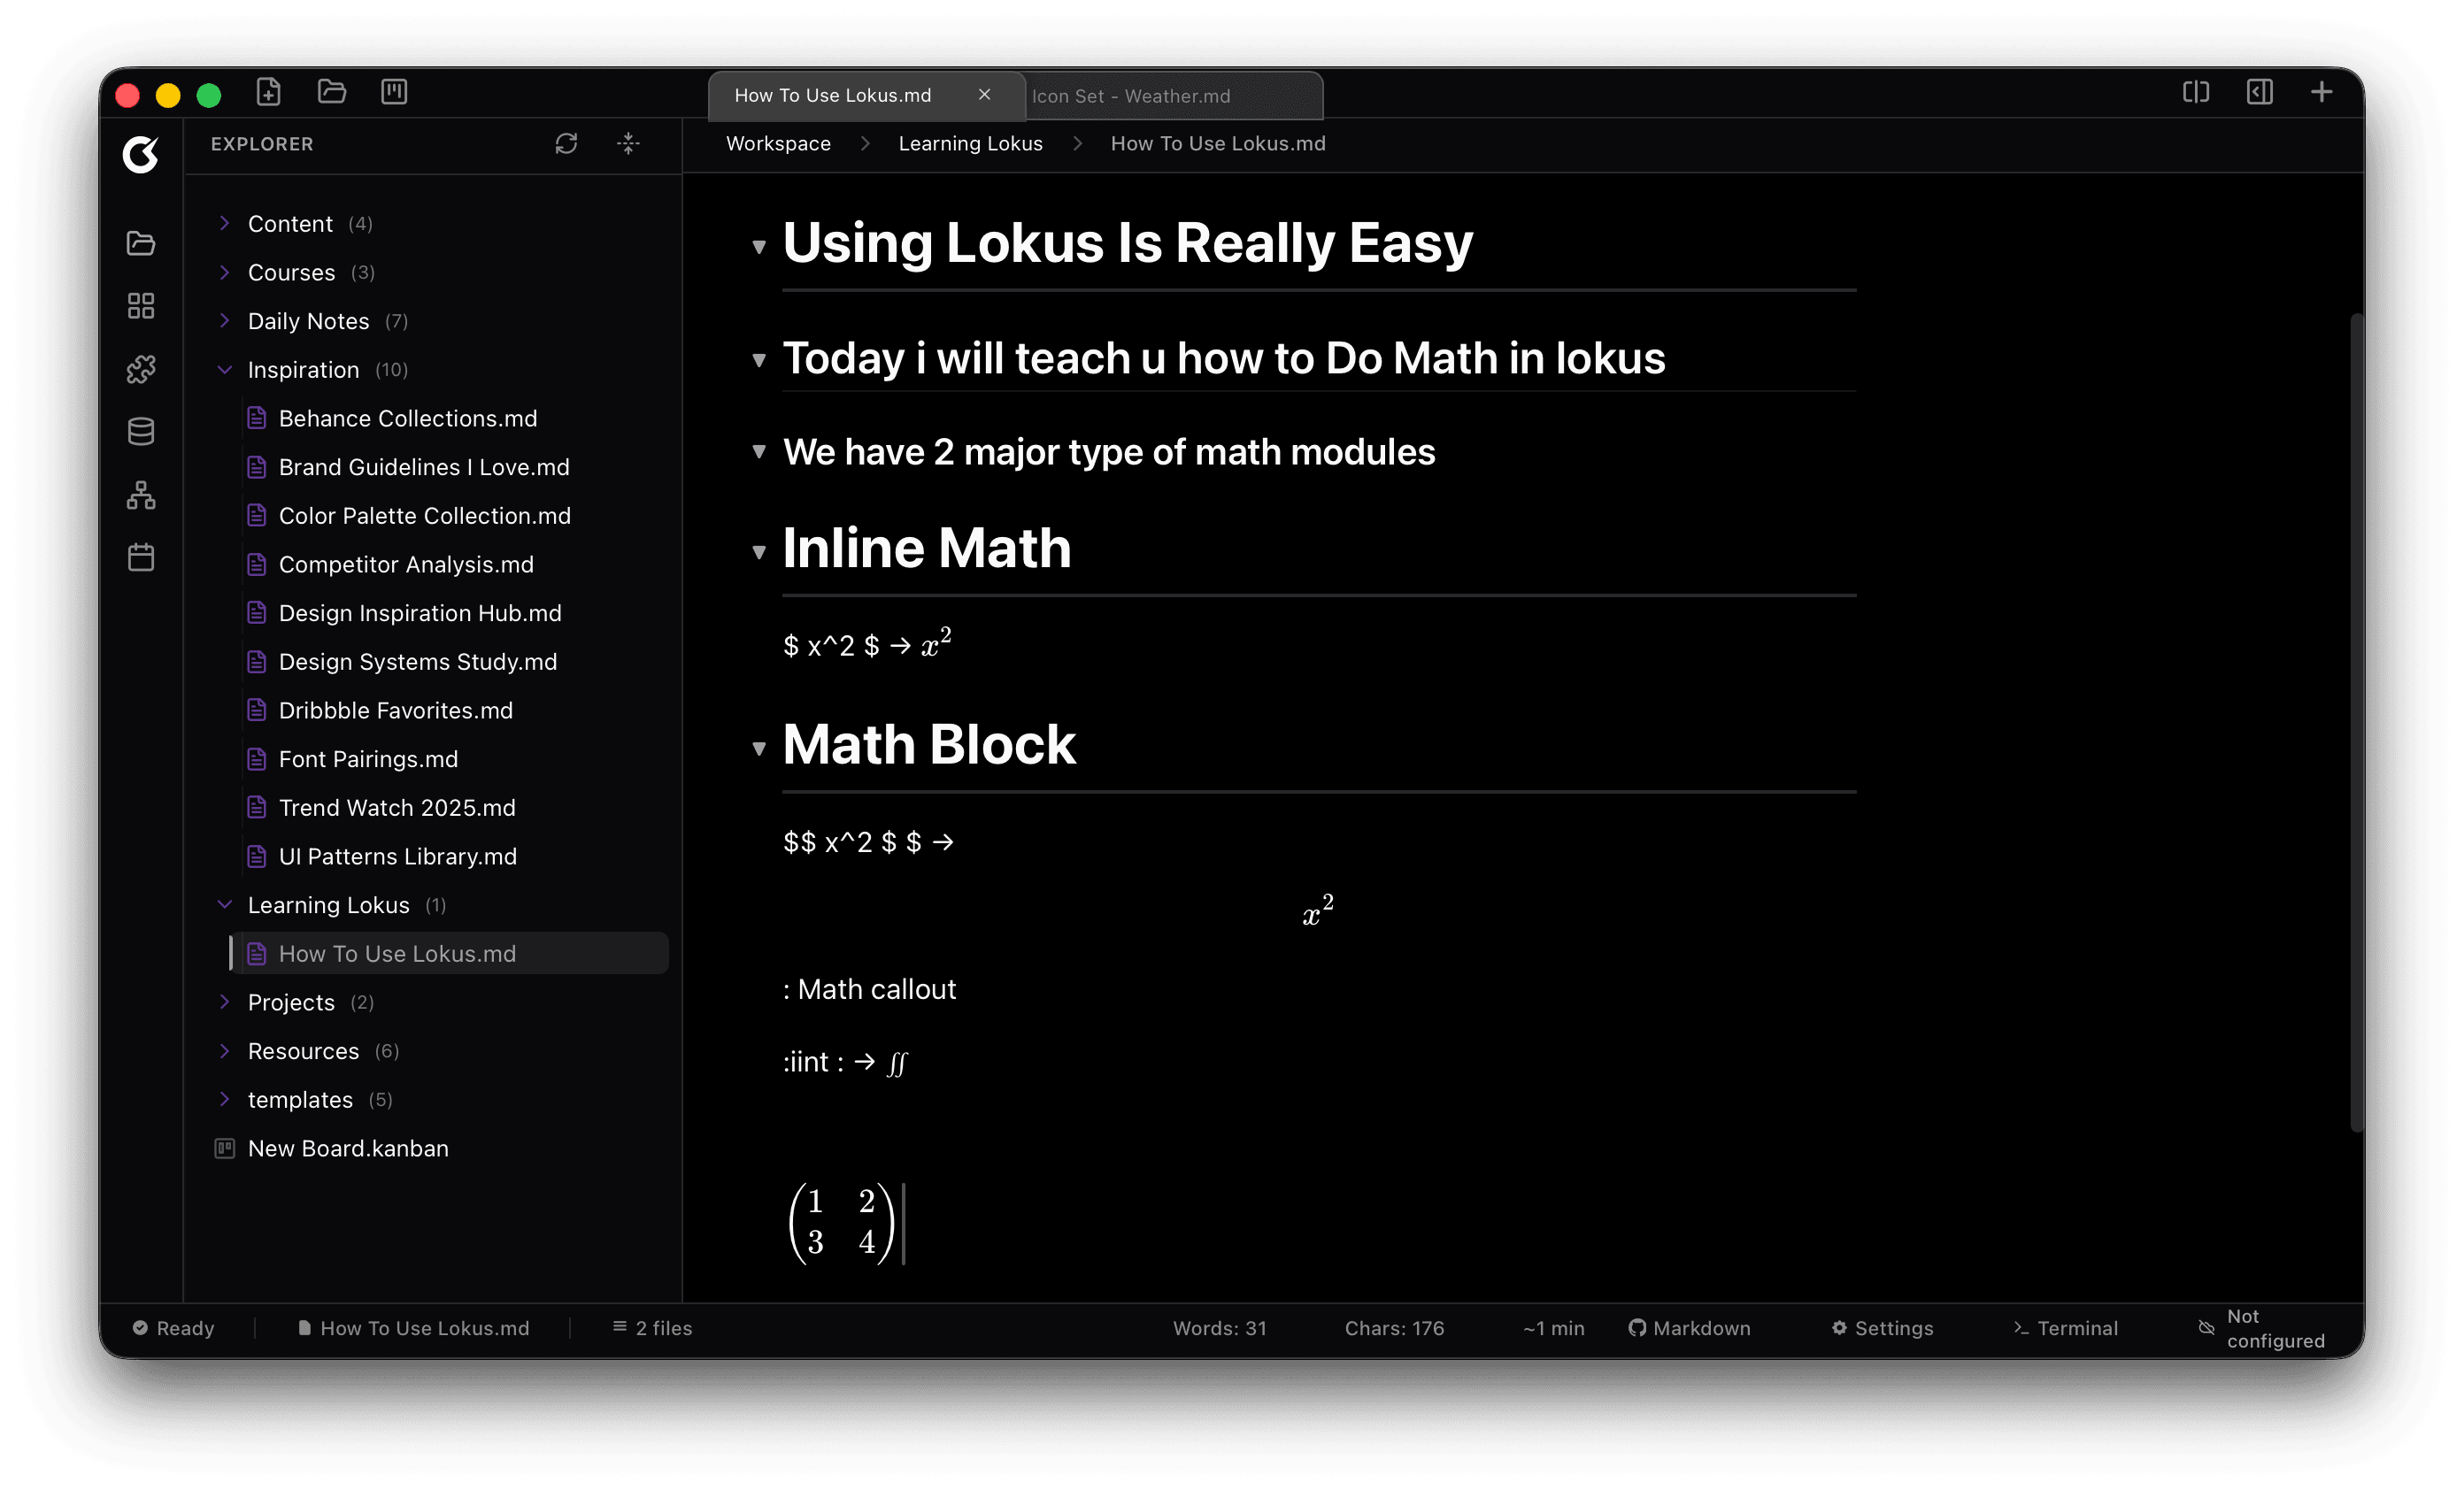Open the plugins puzzle icon in sidebar
The width and height of the screenshot is (2464, 1490).
point(140,369)
